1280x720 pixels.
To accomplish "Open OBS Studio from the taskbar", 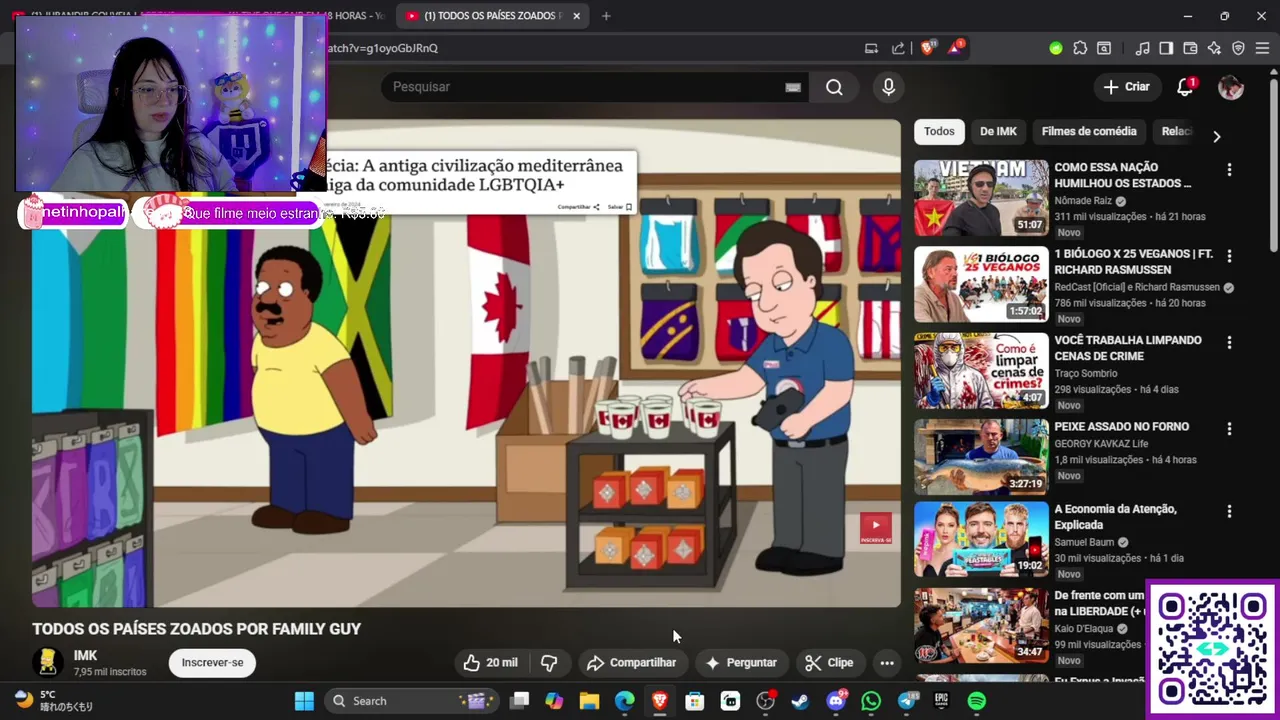I will 765,701.
